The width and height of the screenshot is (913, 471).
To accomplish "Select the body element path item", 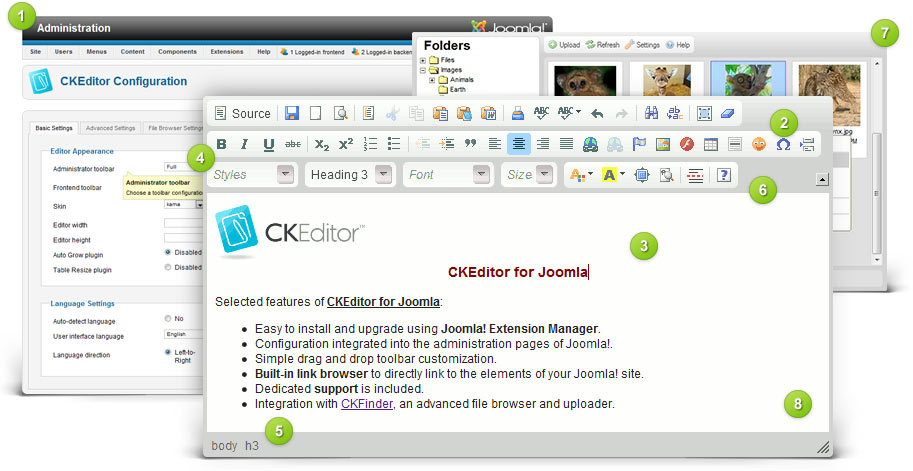I will coord(224,446).
